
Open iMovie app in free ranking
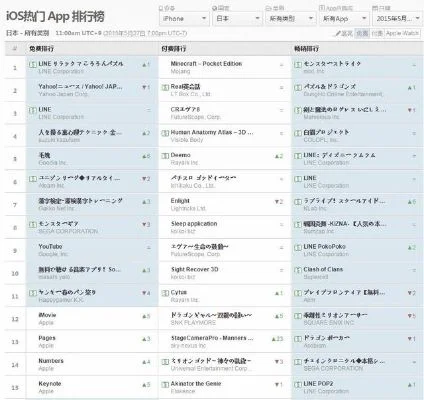pos(47,315)
